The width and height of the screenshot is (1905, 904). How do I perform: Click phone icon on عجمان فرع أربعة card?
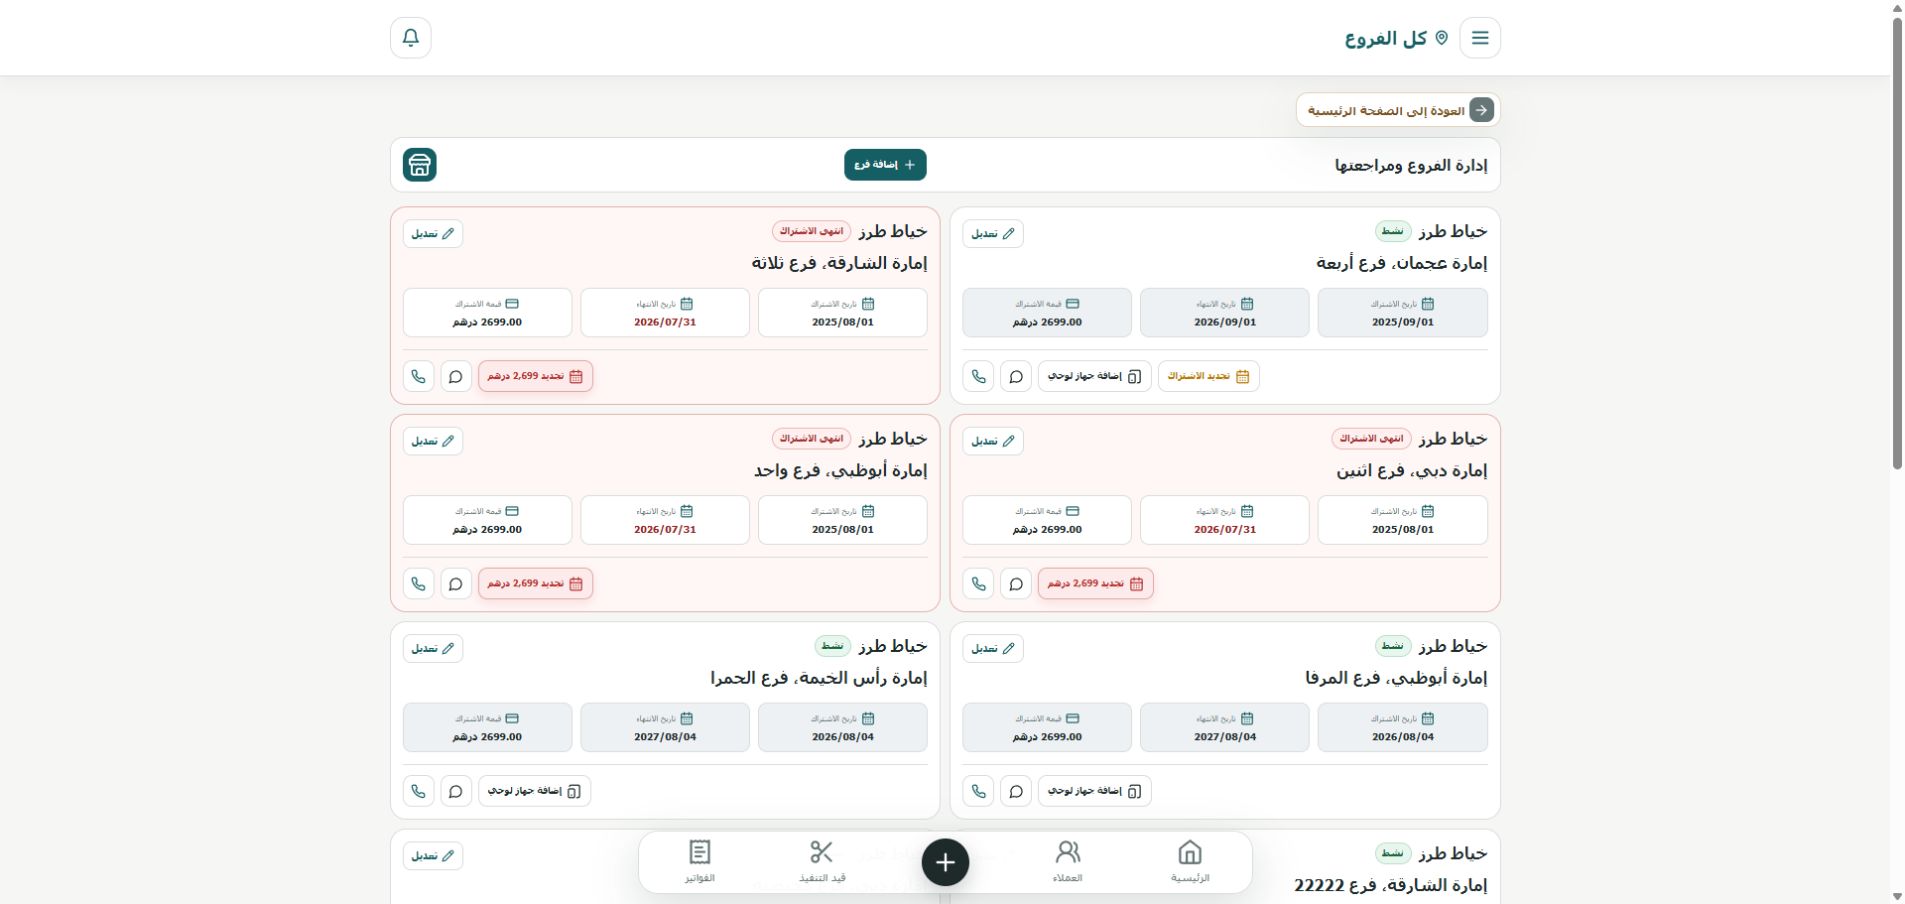tap(979, 376)
